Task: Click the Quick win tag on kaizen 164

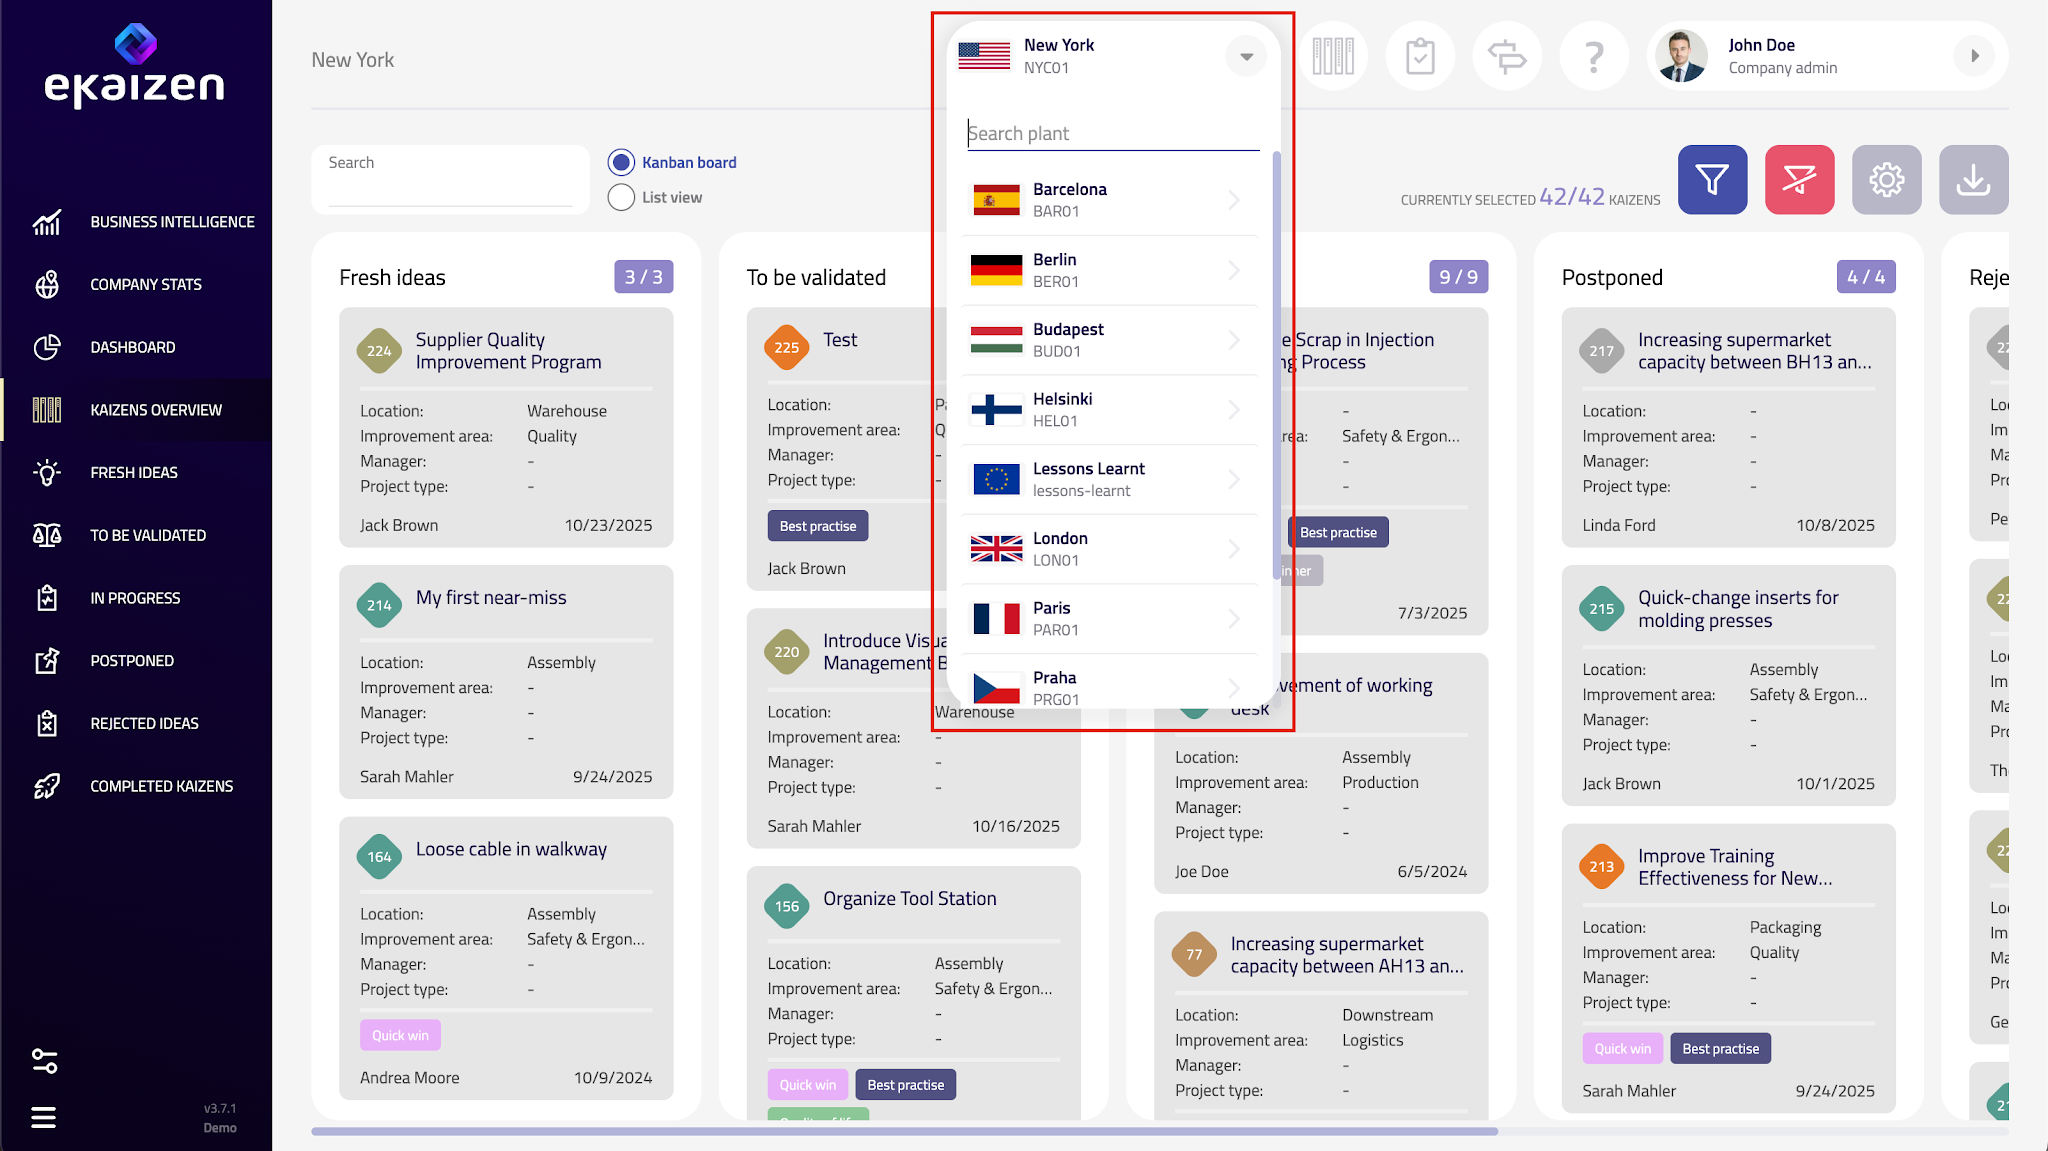Action: click(400, 1035)
